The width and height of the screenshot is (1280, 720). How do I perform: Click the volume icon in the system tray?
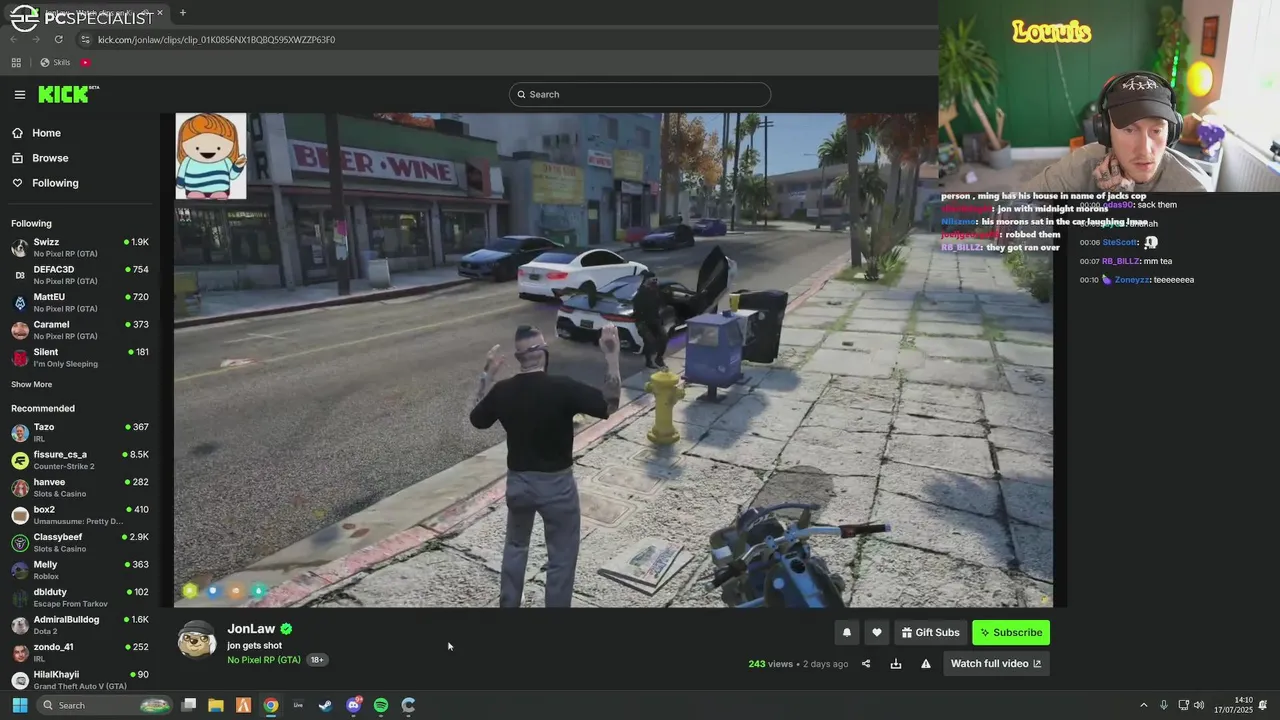[x=1198, y=705]
